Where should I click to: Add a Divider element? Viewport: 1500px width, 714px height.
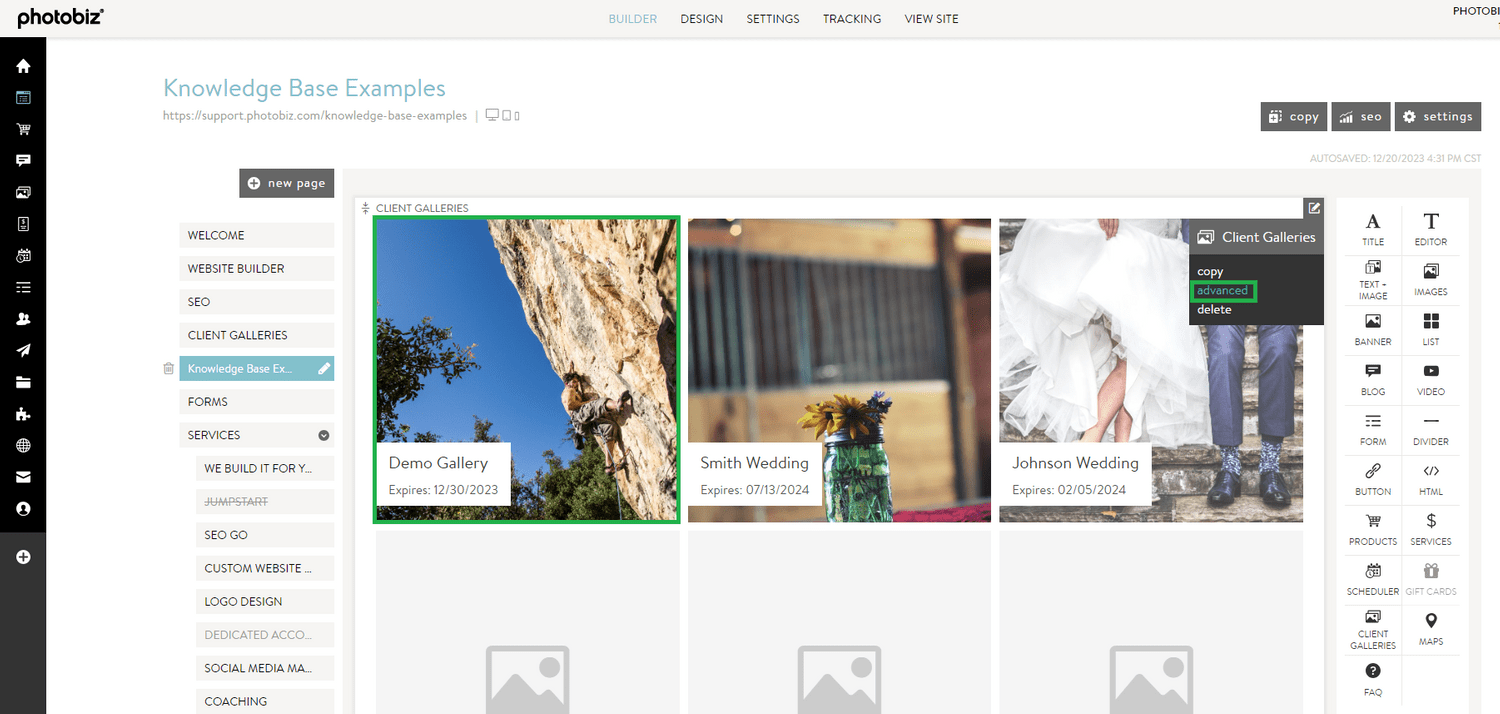point(1430,430)
